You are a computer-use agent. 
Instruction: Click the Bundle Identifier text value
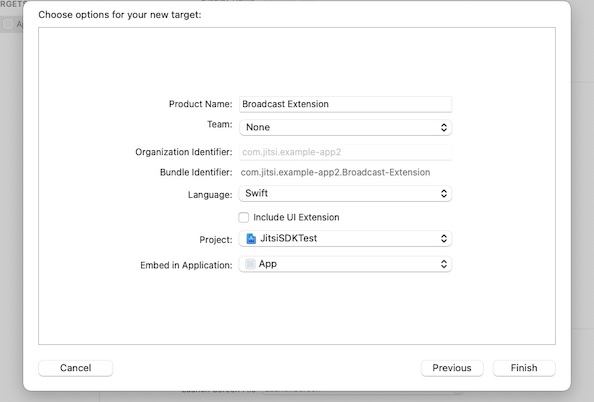(335, 172)
